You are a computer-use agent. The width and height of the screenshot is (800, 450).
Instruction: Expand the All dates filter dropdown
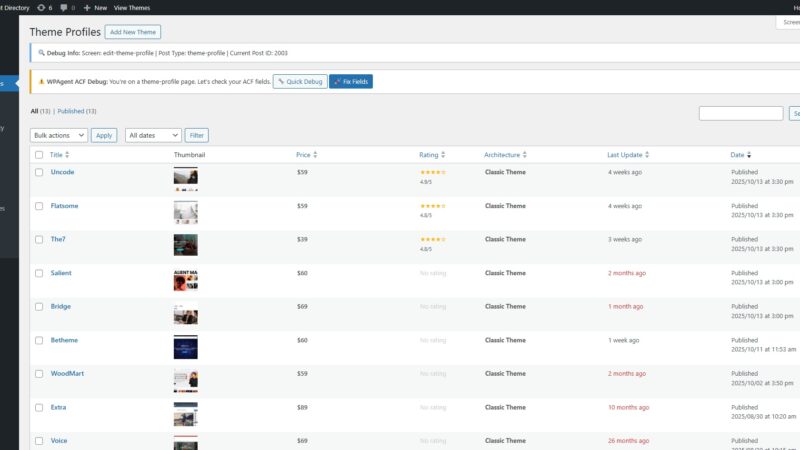click(153, 135)
